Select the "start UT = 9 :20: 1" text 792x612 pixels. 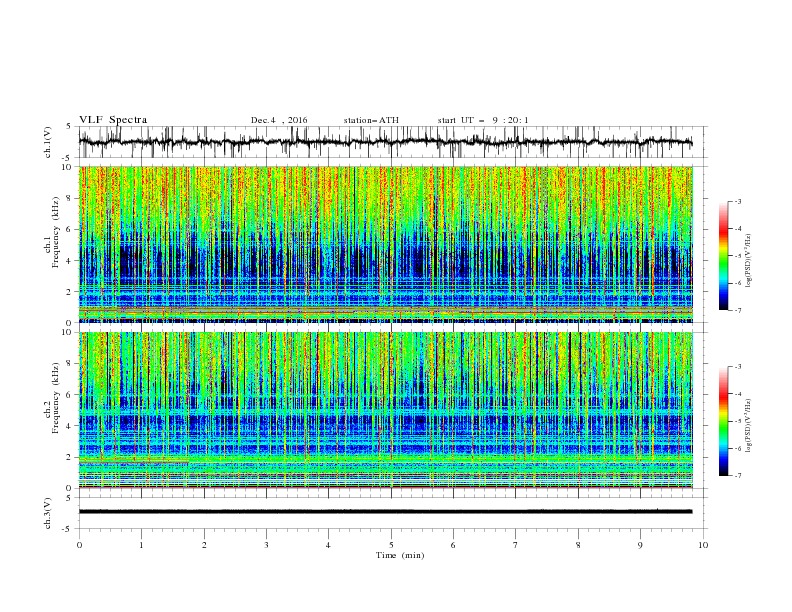[x=483, y=120]
